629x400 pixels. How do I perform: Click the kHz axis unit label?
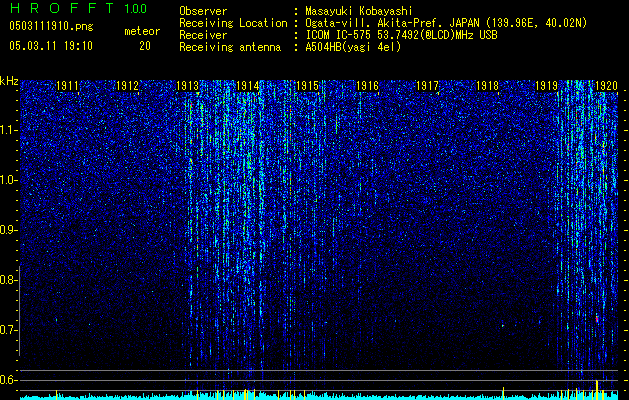9,81
